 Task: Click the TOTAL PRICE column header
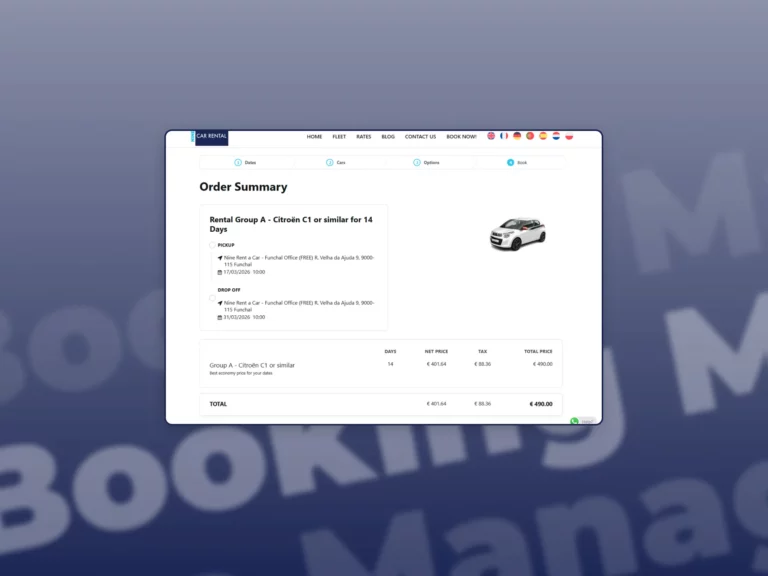538,352
